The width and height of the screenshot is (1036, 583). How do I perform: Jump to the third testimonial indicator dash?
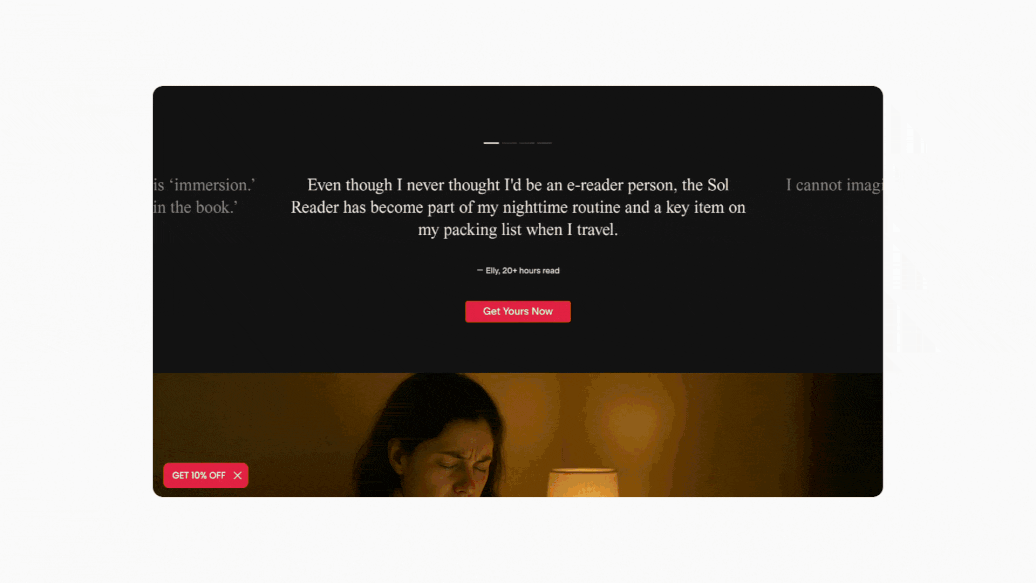(x=527, y=143)
